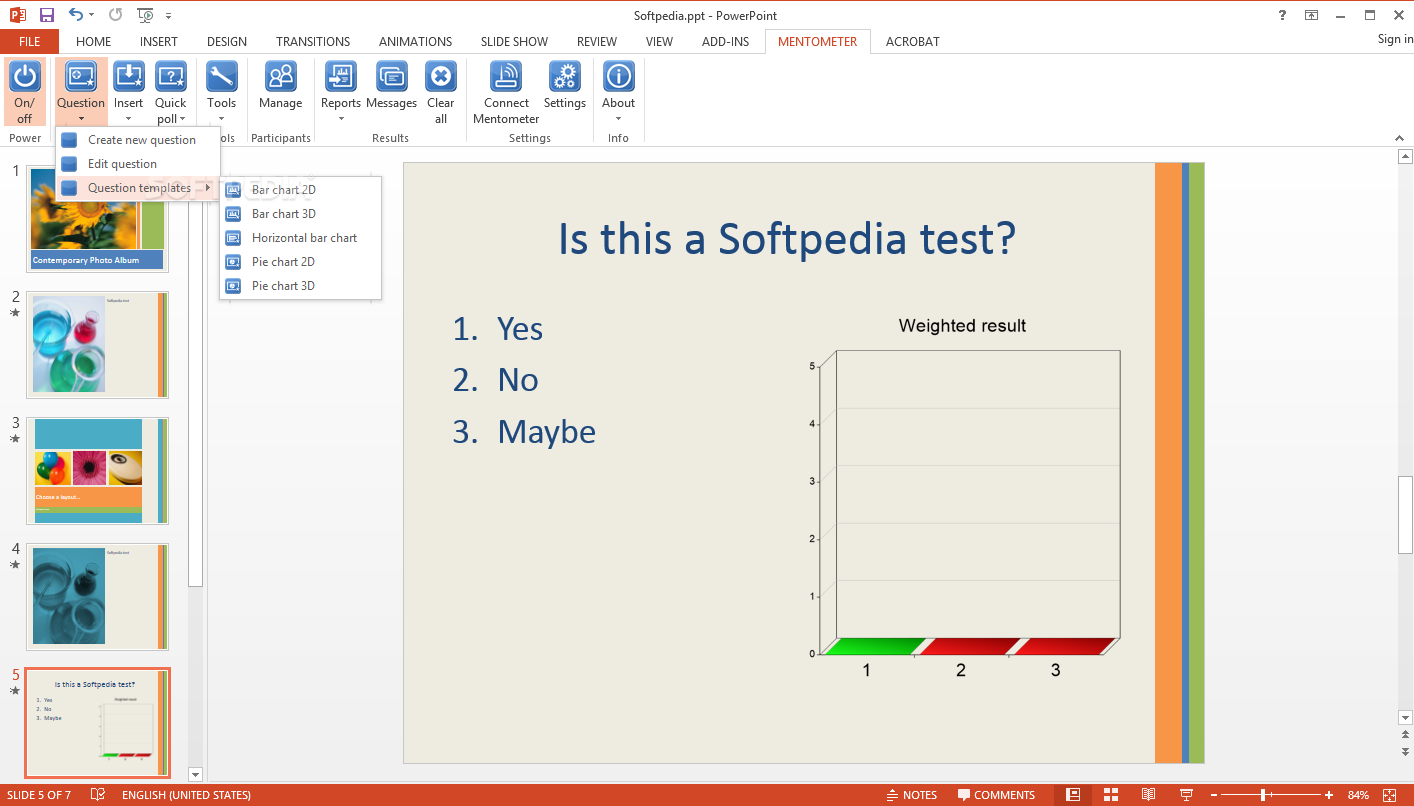
Task: Select Pie chart 2D template
Action: pos(301,262)
